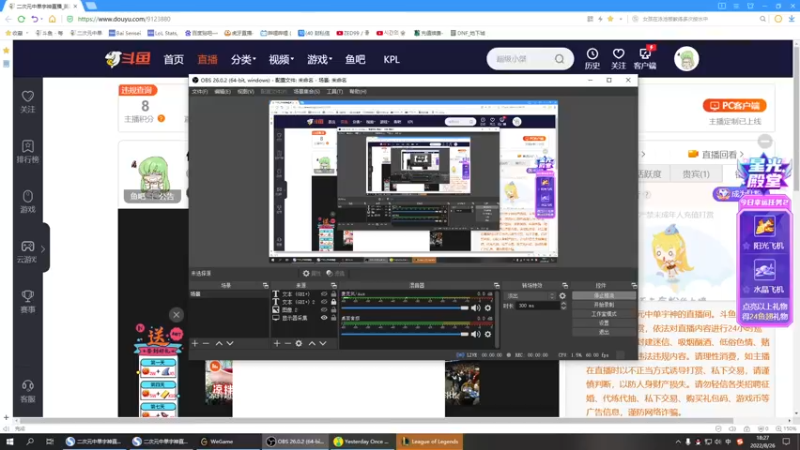Viewport: 800px width, 450px height.
Task: Move source up in Sources panel
Action: click(312, 343)
